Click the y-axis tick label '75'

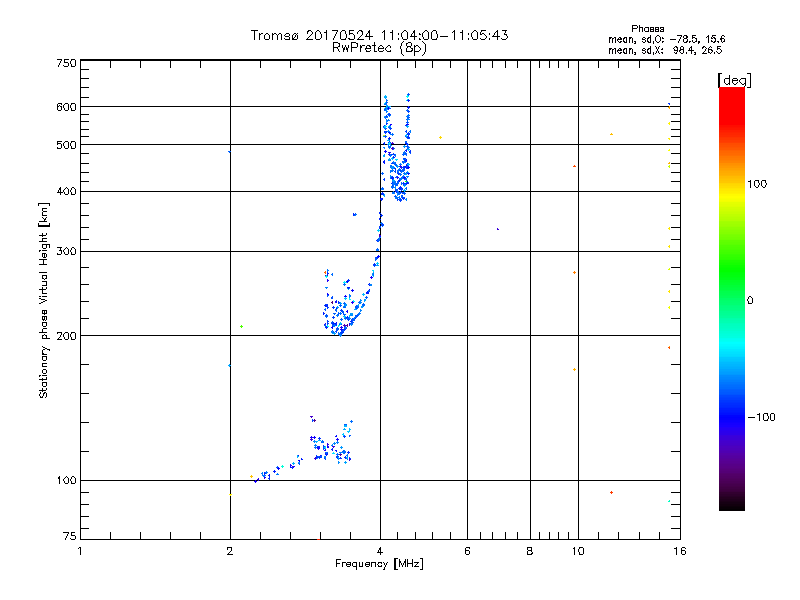tap(70, 536)
